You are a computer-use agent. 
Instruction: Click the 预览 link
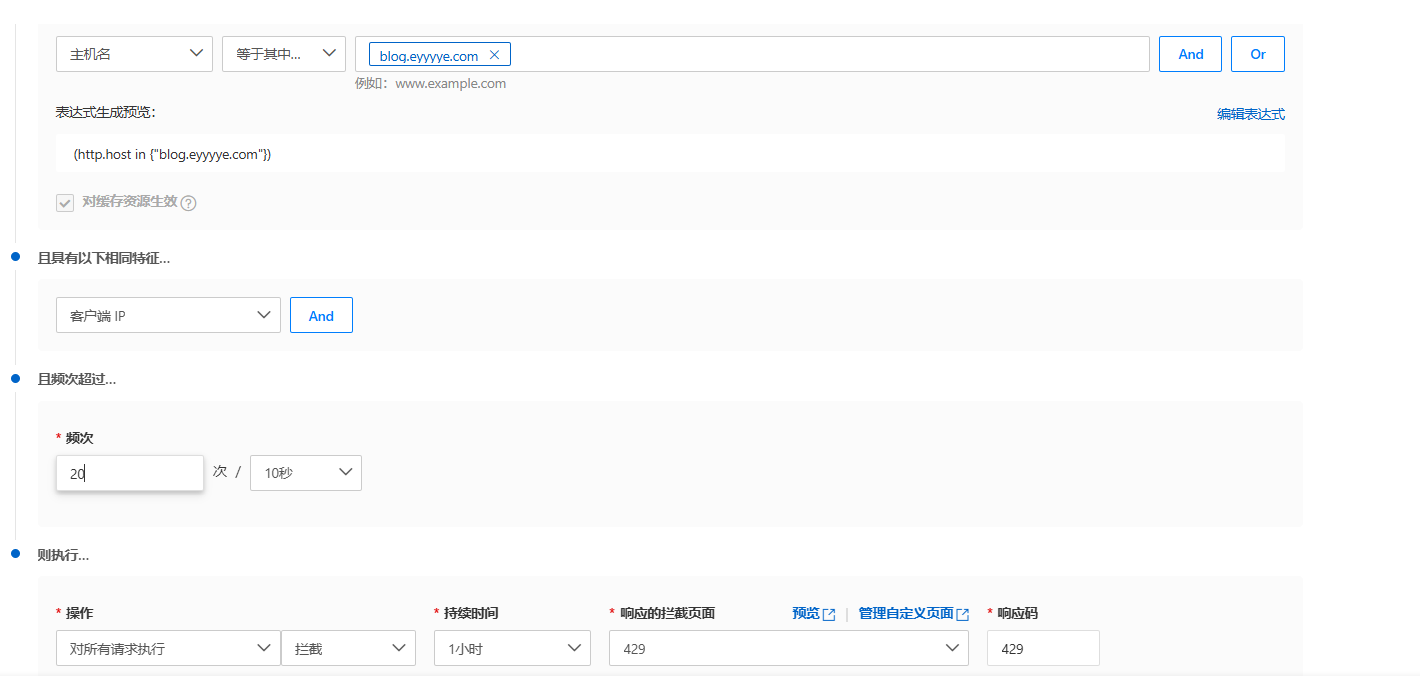click(x=805, y=613)
